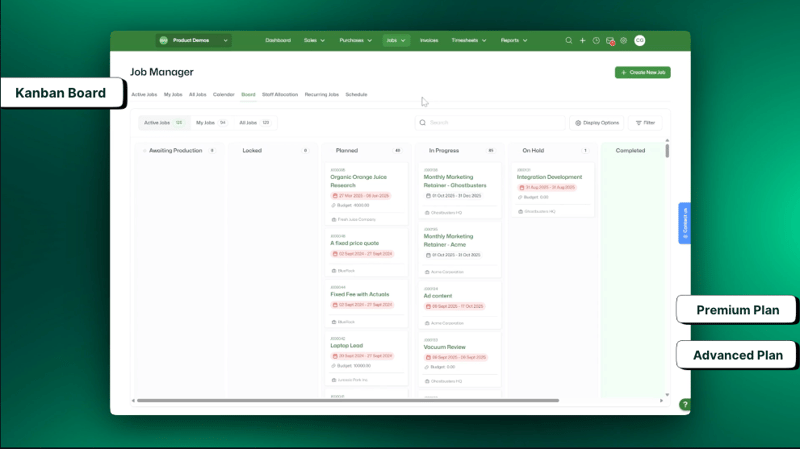Viewport: 800px width, 449px height.
Task: Click the search magnifier icon in top bar
Action: (569, 41)
